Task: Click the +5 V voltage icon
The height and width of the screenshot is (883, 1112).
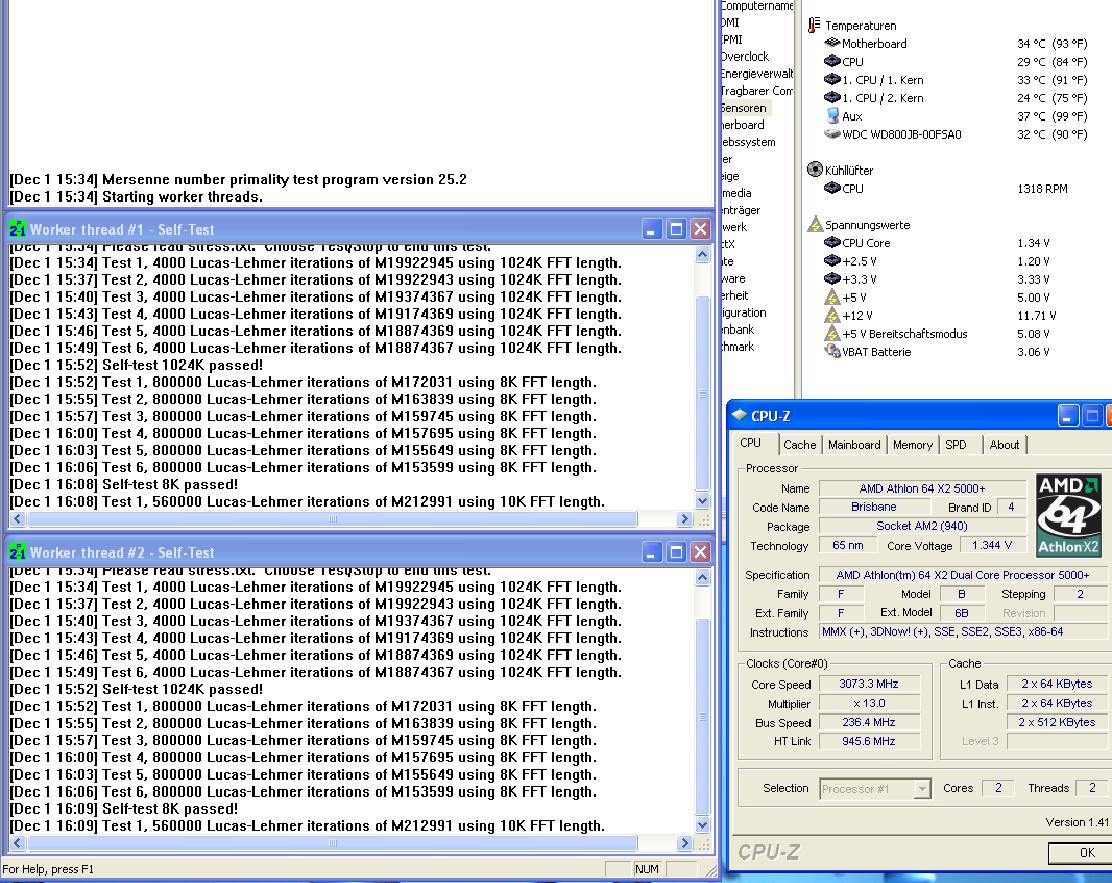Action: tap(833, 296)
